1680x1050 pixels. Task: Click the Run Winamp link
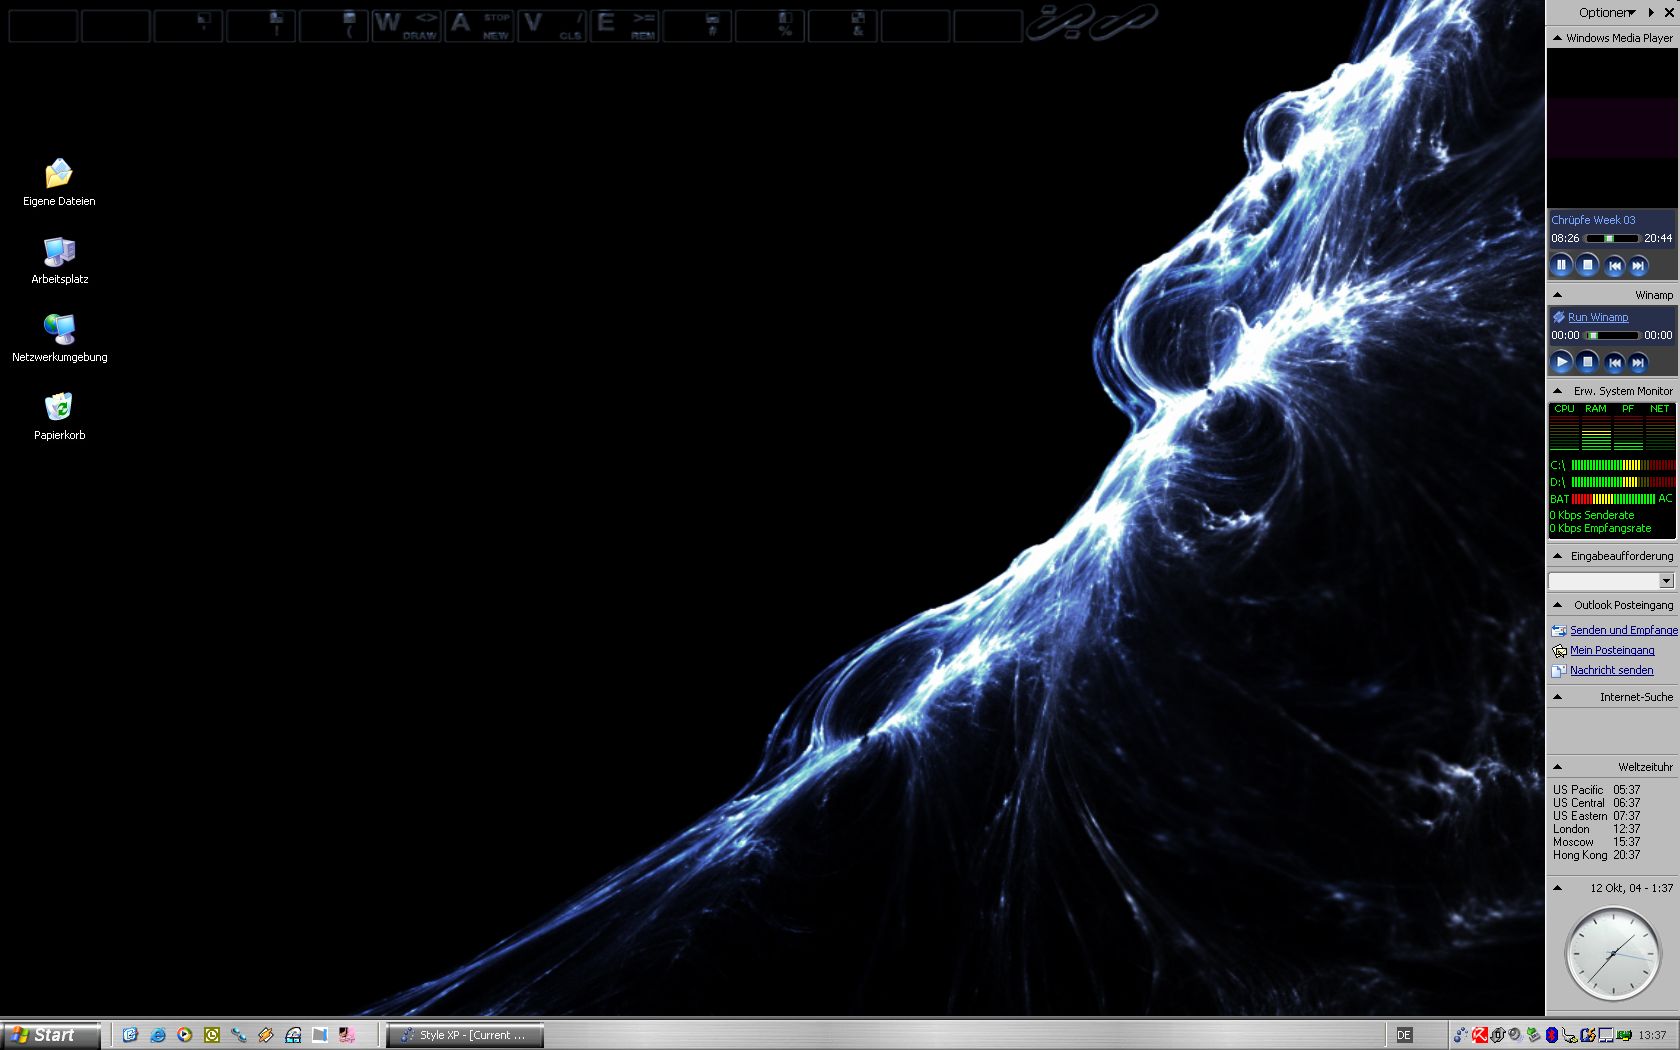1598,317
